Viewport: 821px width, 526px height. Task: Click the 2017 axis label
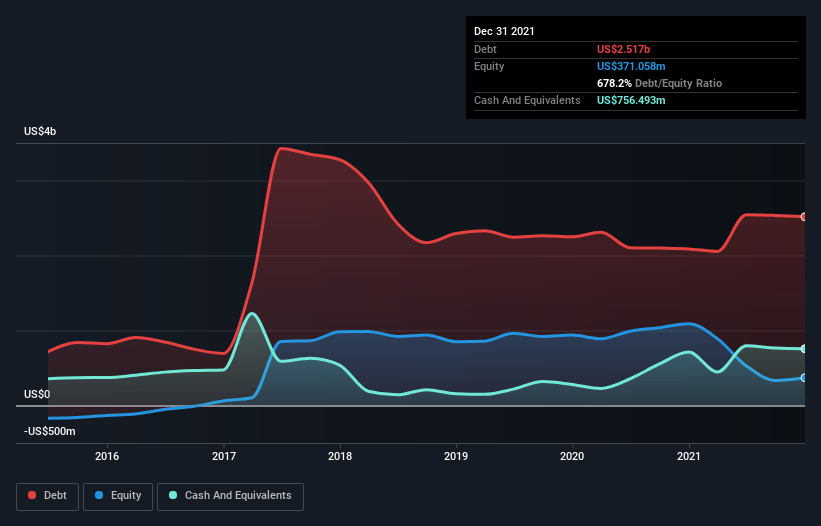[224, 456]
